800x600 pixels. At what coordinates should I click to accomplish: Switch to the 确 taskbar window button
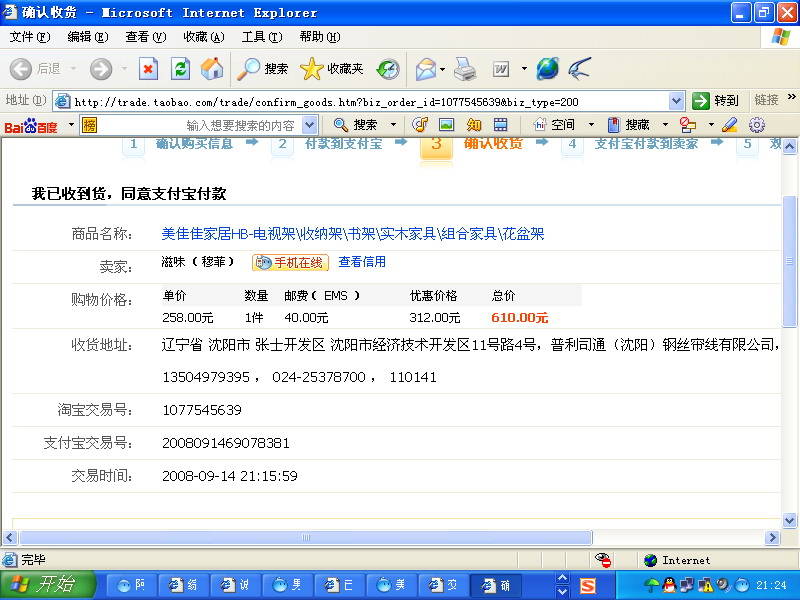[x=495, y=585]
